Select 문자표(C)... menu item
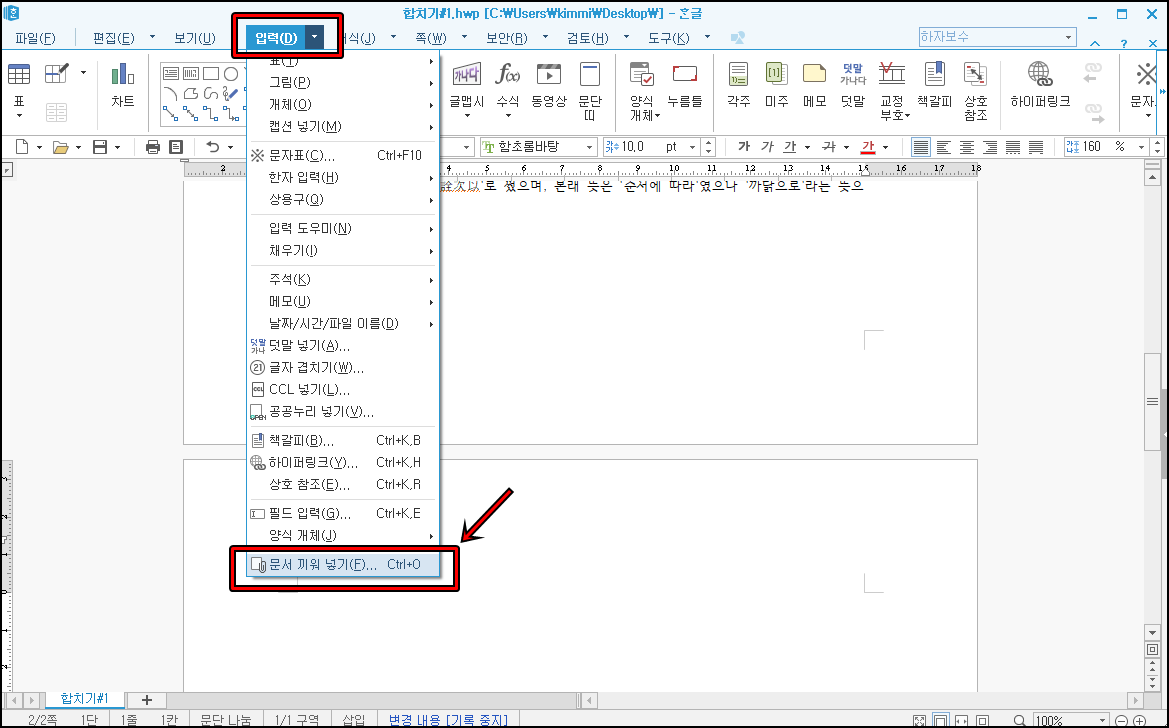Screen dimensions: 1169x728 [344, 155]
